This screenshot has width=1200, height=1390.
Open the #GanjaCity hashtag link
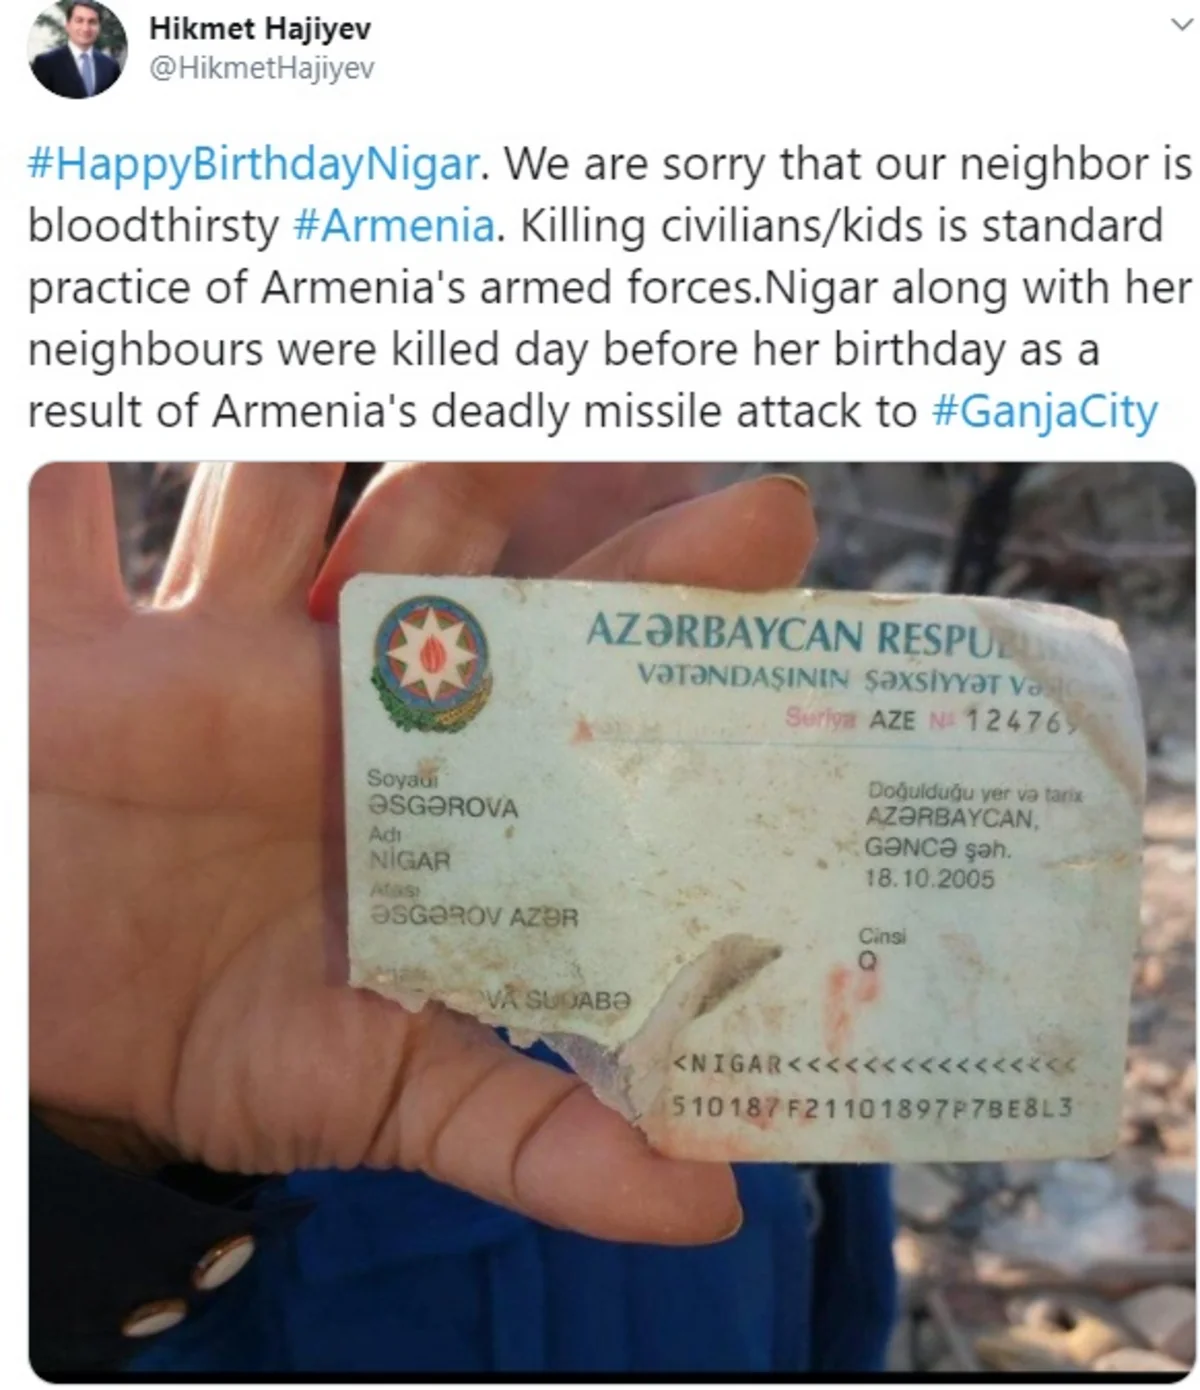(x=1044, y=412)
